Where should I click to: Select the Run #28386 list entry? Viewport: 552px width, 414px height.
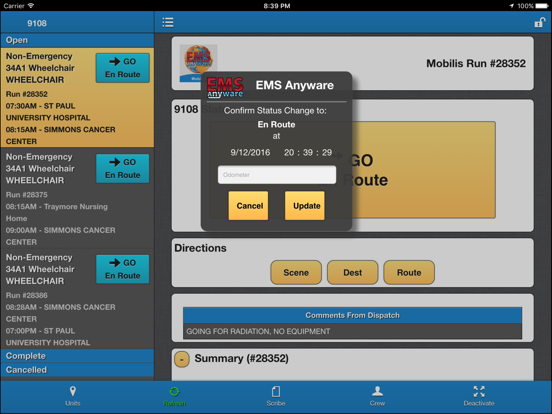point(77,299)
